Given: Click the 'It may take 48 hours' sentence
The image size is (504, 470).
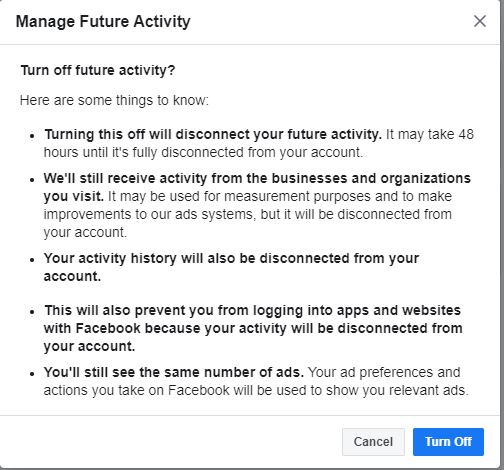Looking at the screenshot, I should pyautogui.click(x=259, y=143).
